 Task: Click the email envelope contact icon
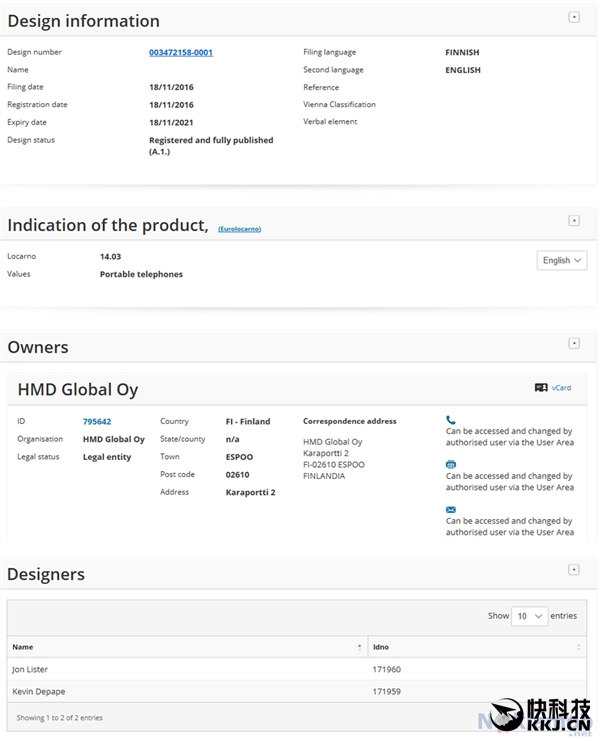(451, 510)
